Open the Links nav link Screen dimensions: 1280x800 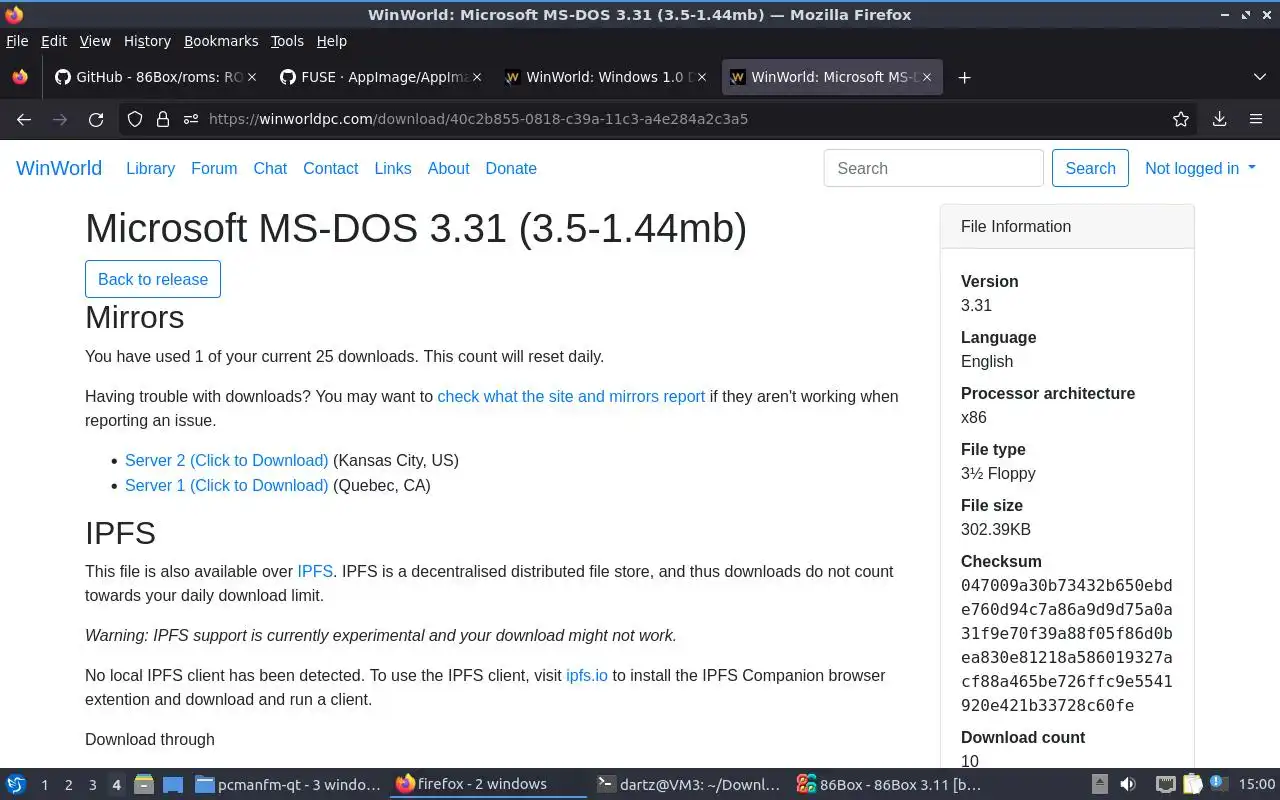point(393,168)
